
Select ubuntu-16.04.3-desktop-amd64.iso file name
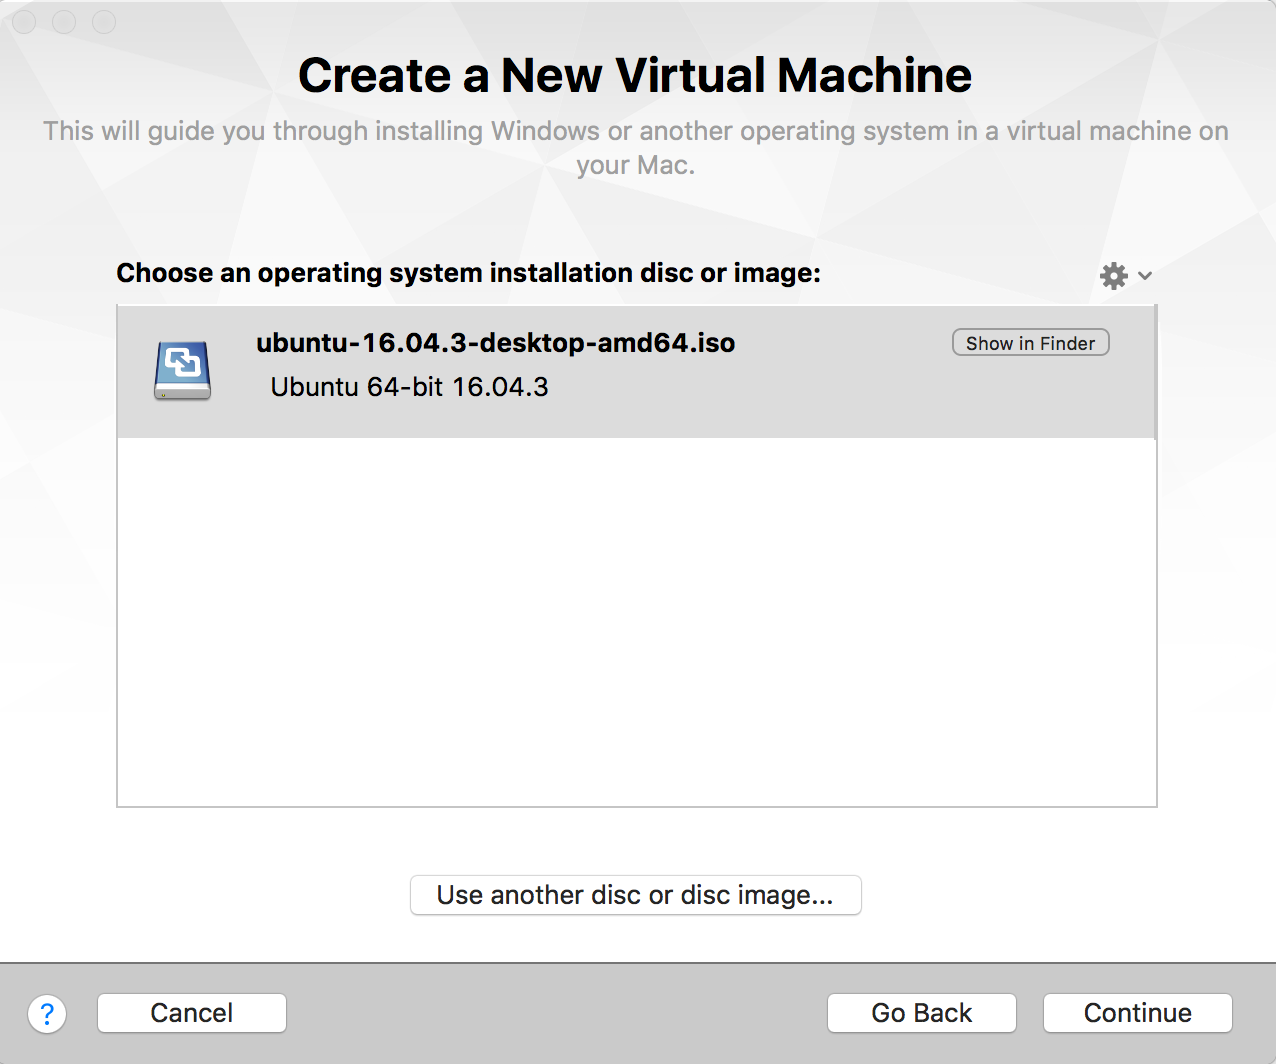click(495, 343)
